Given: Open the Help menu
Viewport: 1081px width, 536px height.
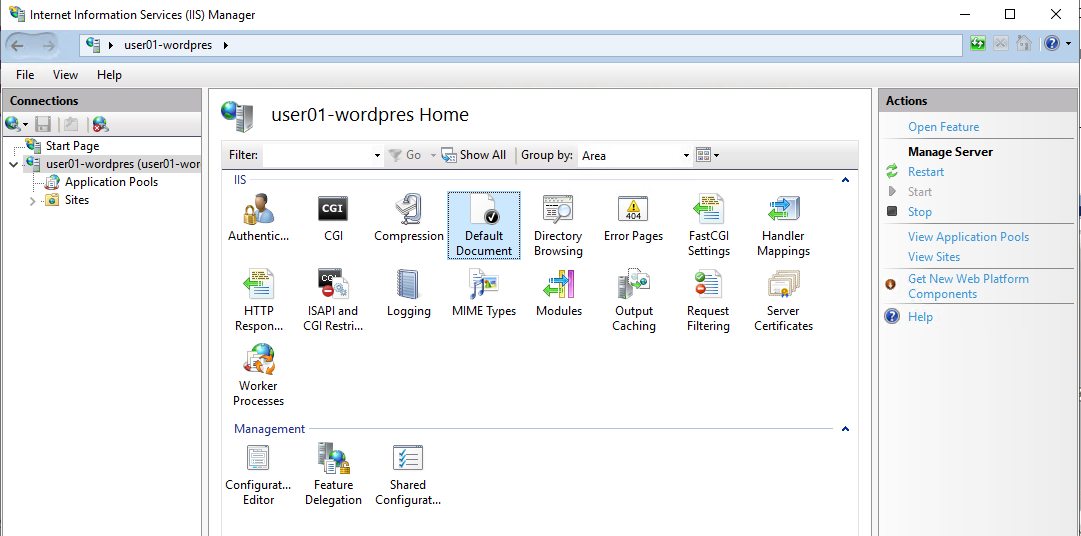Looking at the screenshot, I should pos(109,75).
